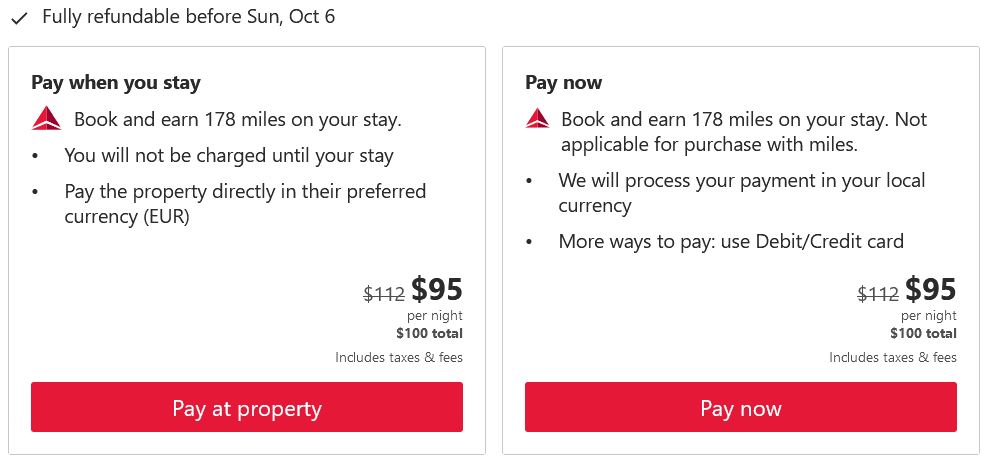This screenshot has width=988, height=459.
Task: Click the $95 price above the Pay now button
Action: [x=931, y=290]
